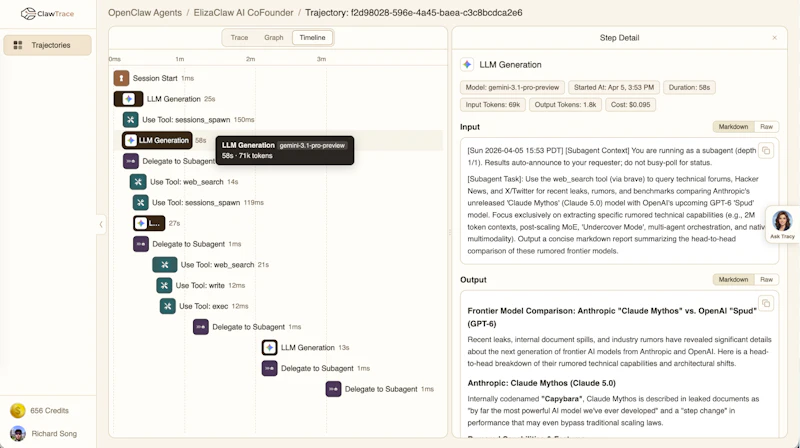Click the LLM Generation 25s icon
The height and width of the screenshot is (448, 800).
[x=128, y=99]
